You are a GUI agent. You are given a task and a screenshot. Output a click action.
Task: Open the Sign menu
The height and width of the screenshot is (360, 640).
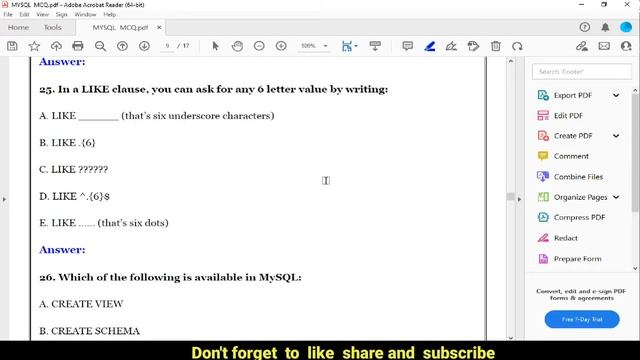point(61,14)
